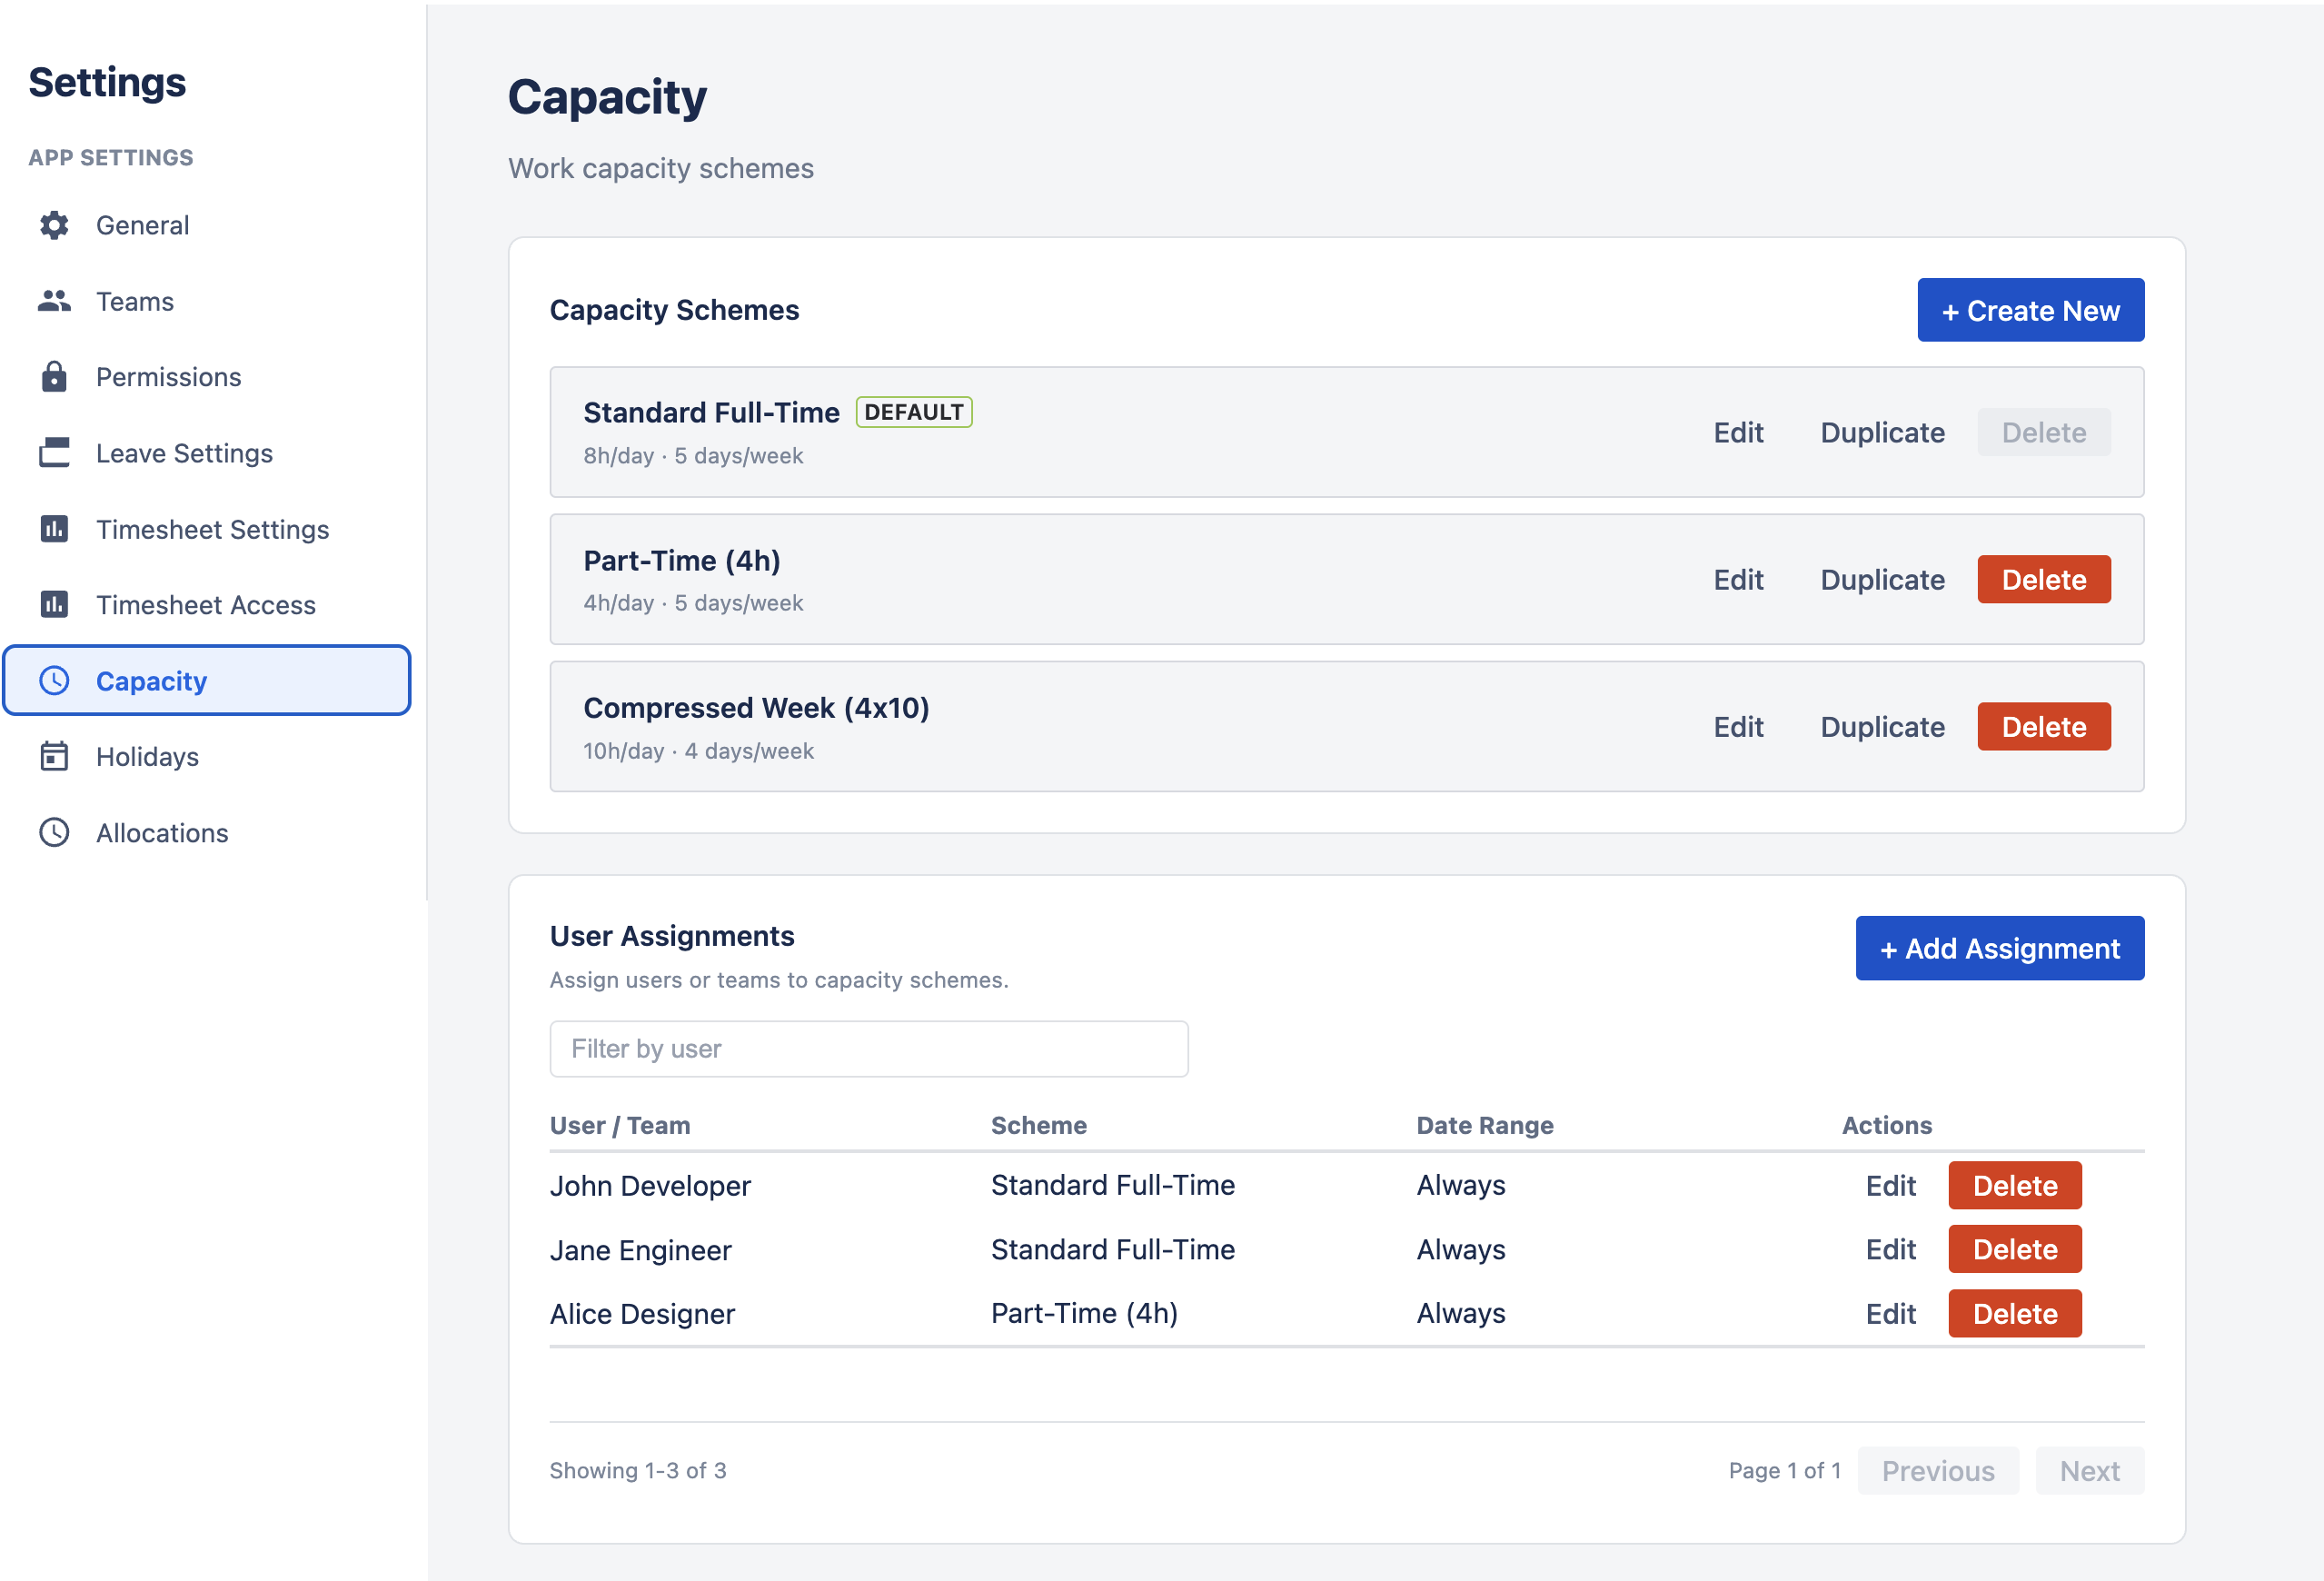This screenshot has width=2324, height=1581.
Task: Open the Holidays calendar icon
Action: pyautogui.click(x=53, y=757)
